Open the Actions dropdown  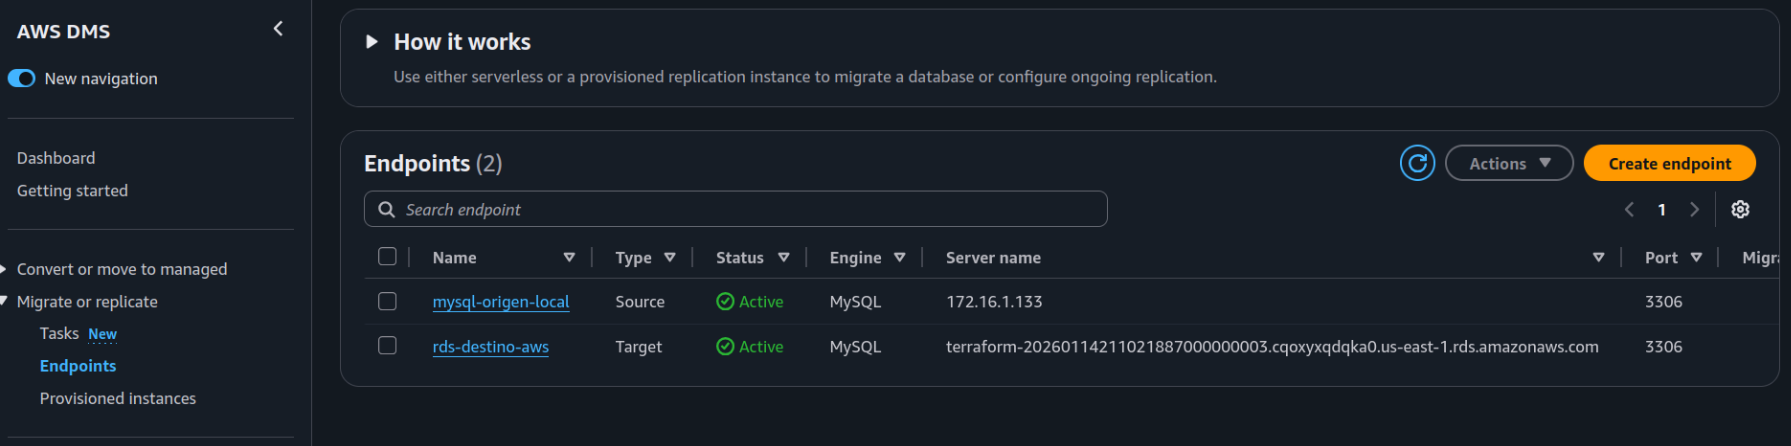coord(1508,163)
